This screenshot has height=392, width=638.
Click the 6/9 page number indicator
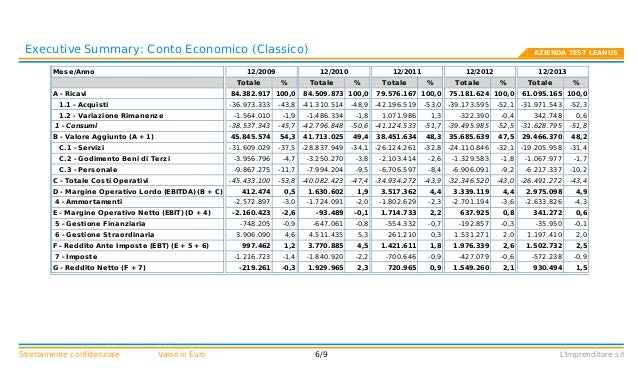point(321,354)
